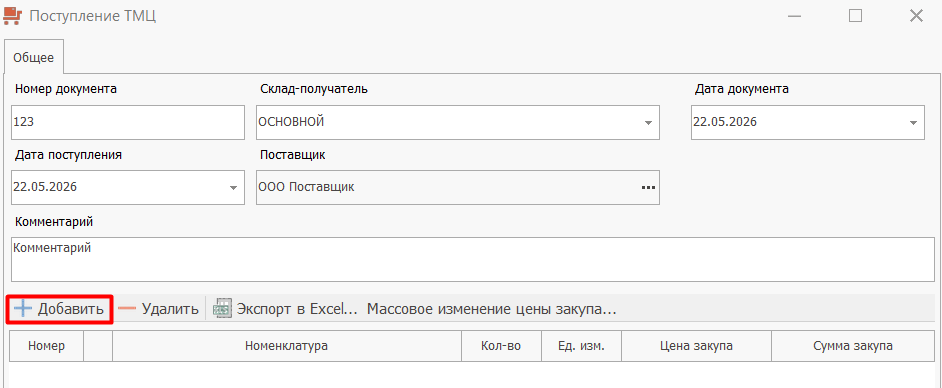Click the Ед. изм. column header
The width and height of the screenshot is (942, 388).
tap(581, 346)
